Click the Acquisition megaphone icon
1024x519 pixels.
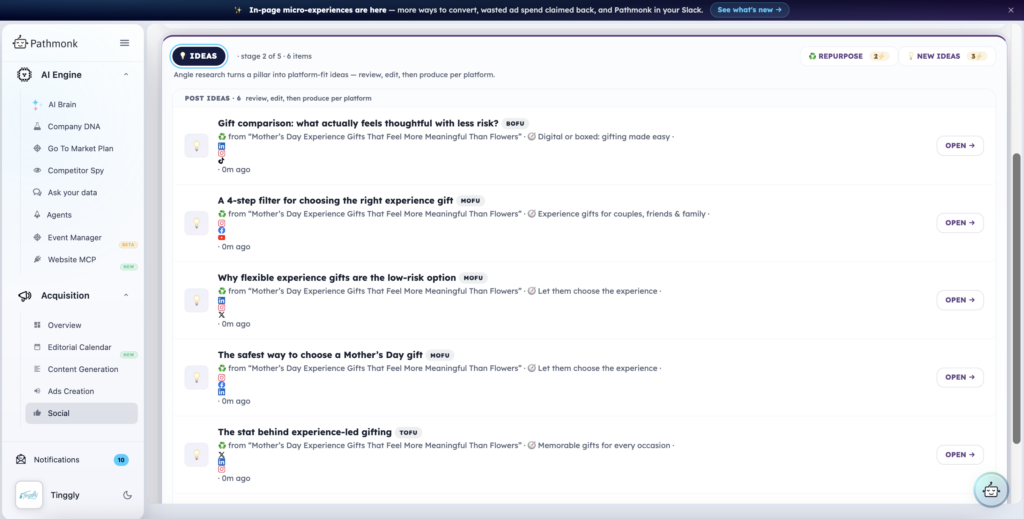click(x=25, y=296)
